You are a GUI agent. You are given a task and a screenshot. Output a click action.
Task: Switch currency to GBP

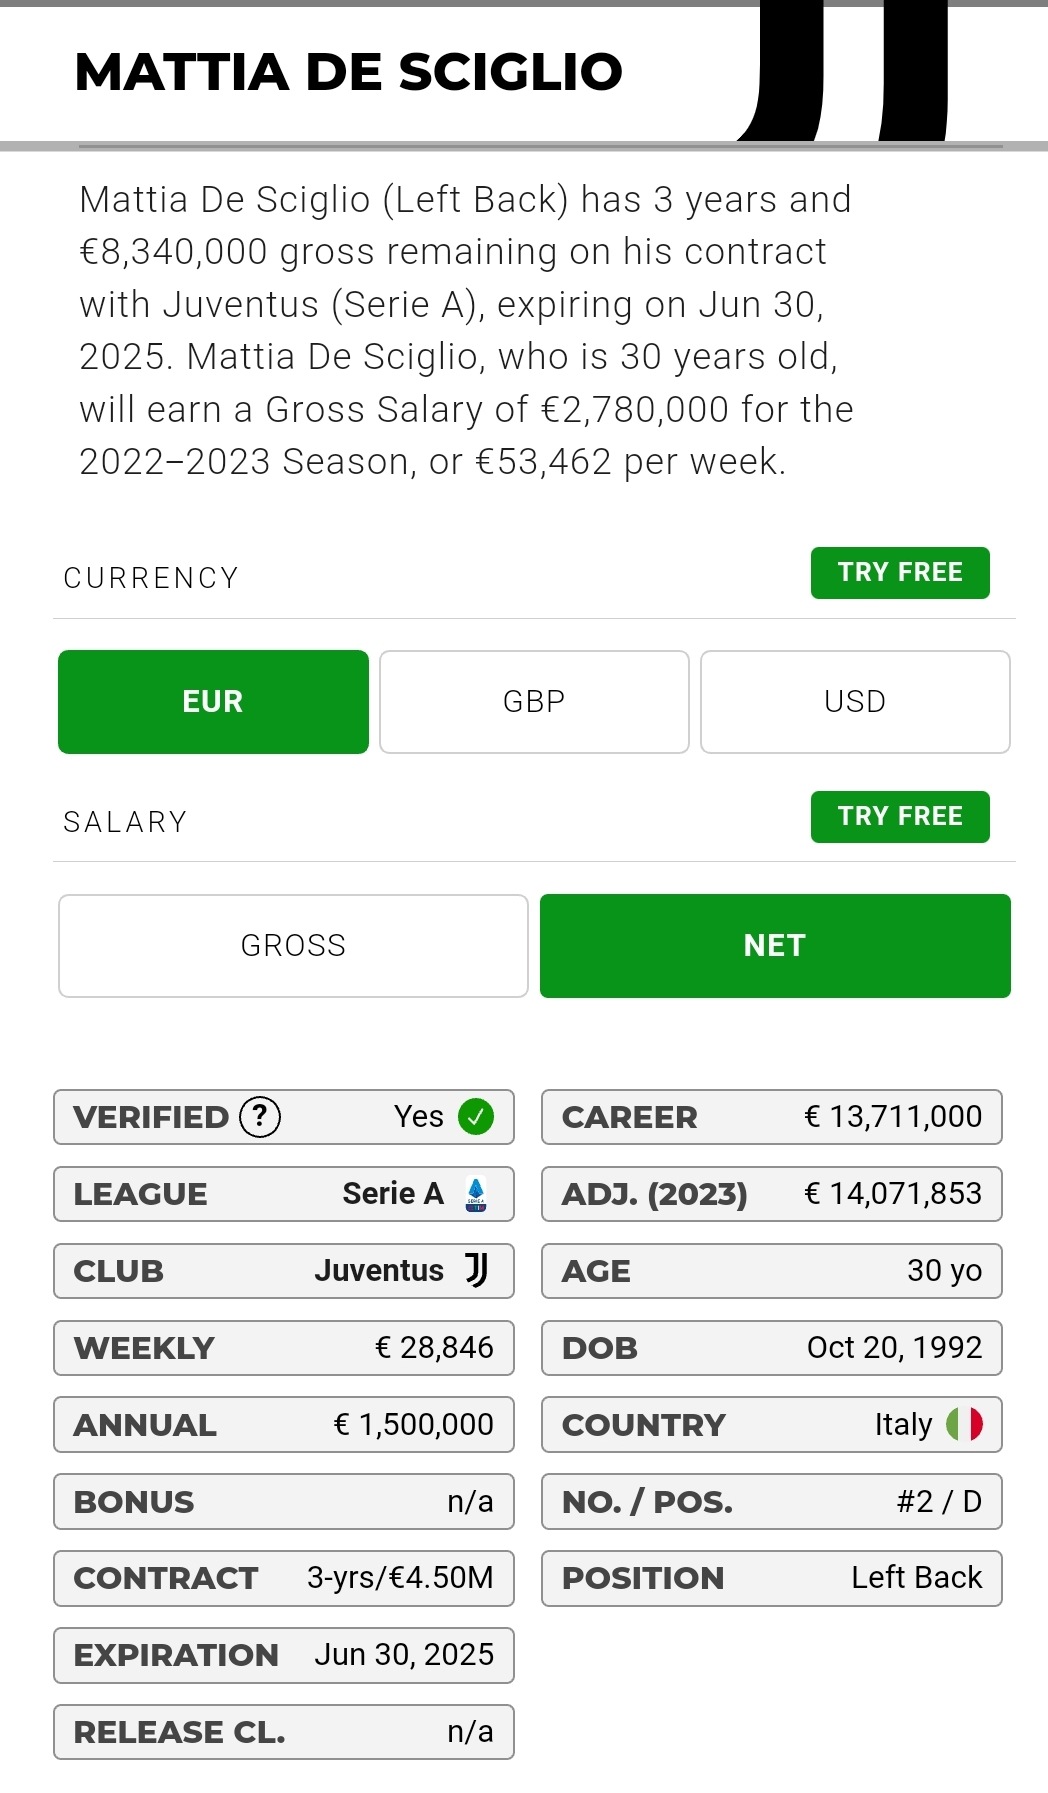tap(534, 702)
